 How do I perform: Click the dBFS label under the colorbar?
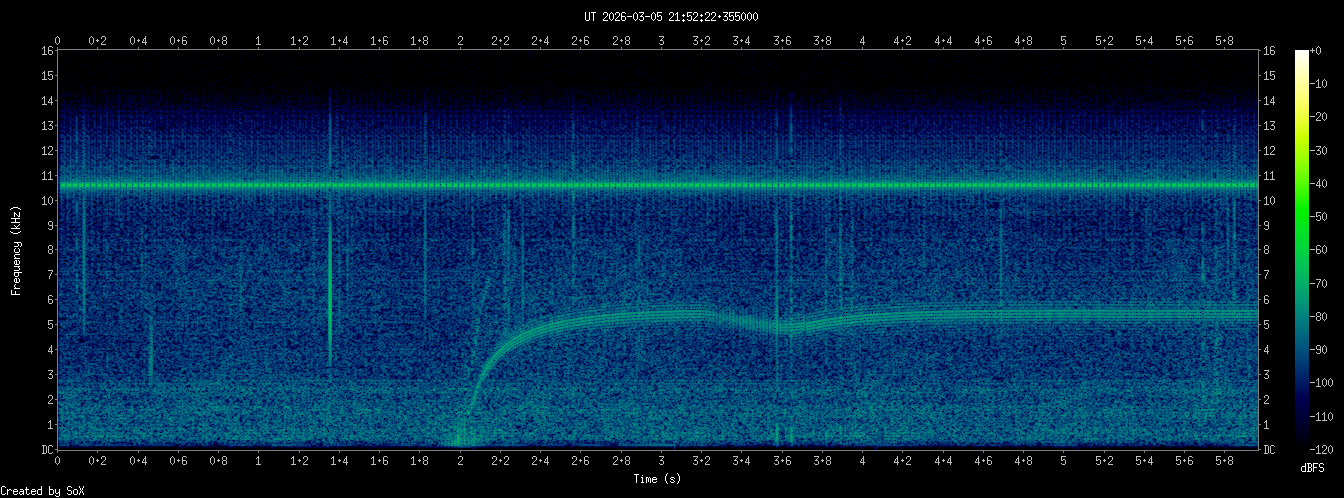click(1313, 468)
